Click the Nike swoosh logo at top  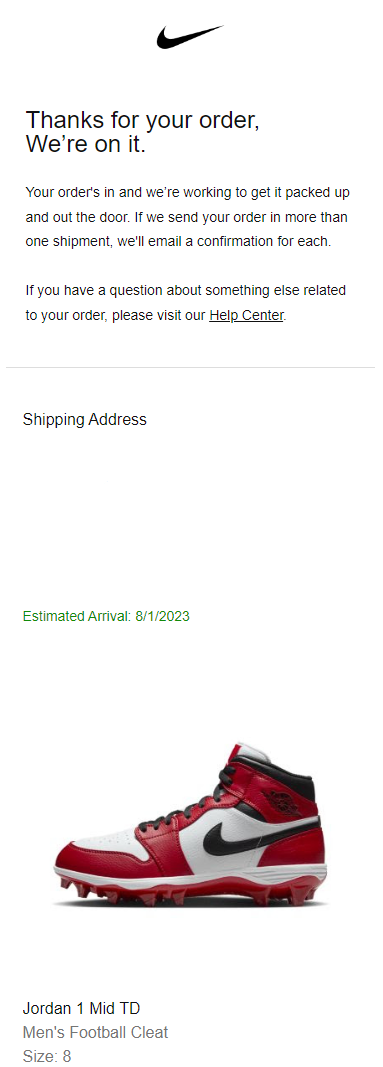(190, 36)
